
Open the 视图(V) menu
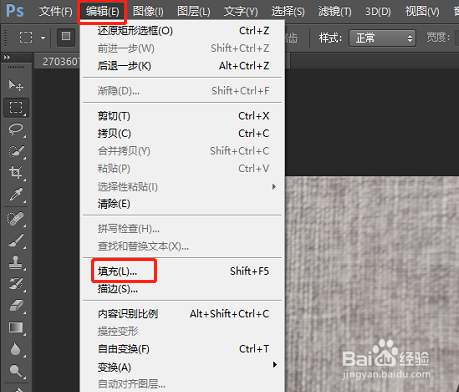point(422,12)
